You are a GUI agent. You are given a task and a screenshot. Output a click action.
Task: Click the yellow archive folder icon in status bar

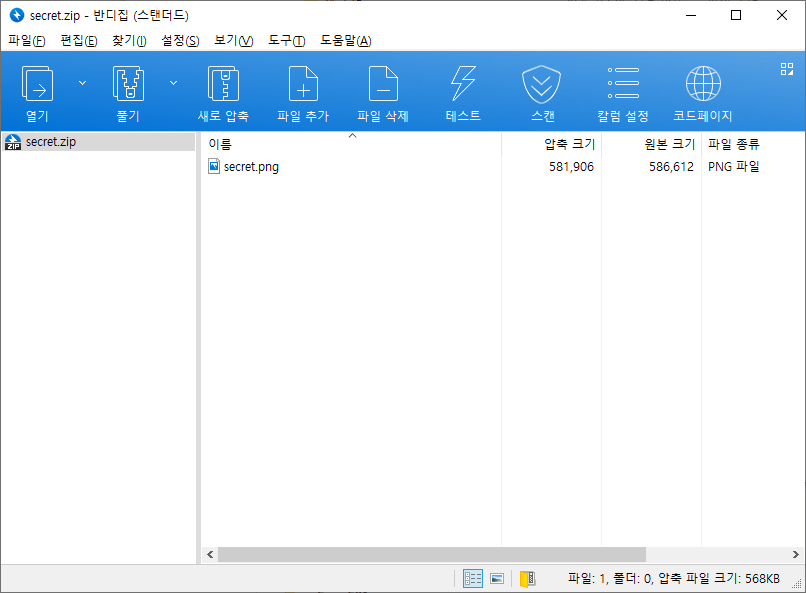point(527,578)
